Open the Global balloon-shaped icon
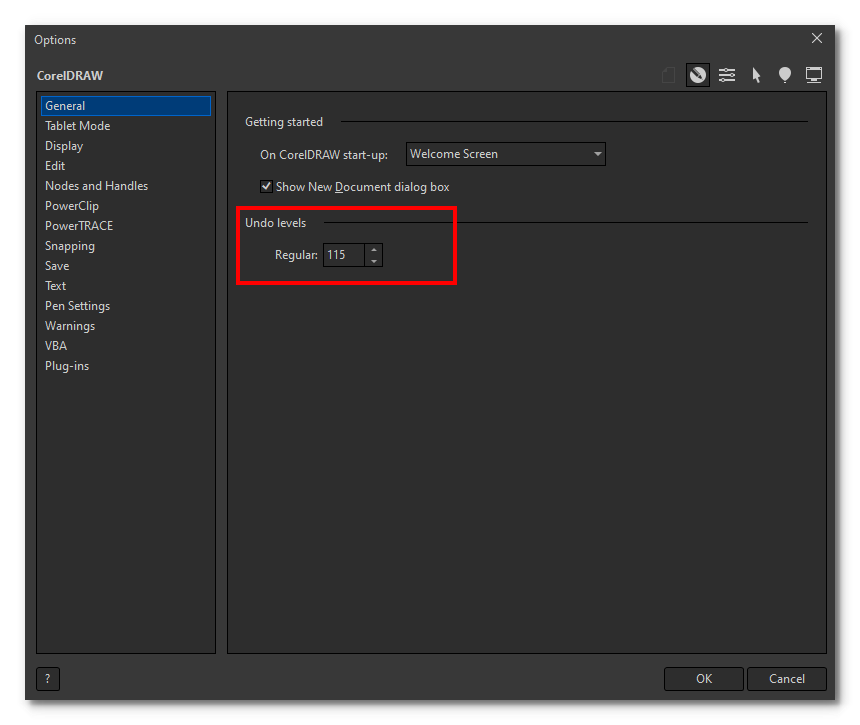The image size is (860, 725). click(x=785, y=75)
